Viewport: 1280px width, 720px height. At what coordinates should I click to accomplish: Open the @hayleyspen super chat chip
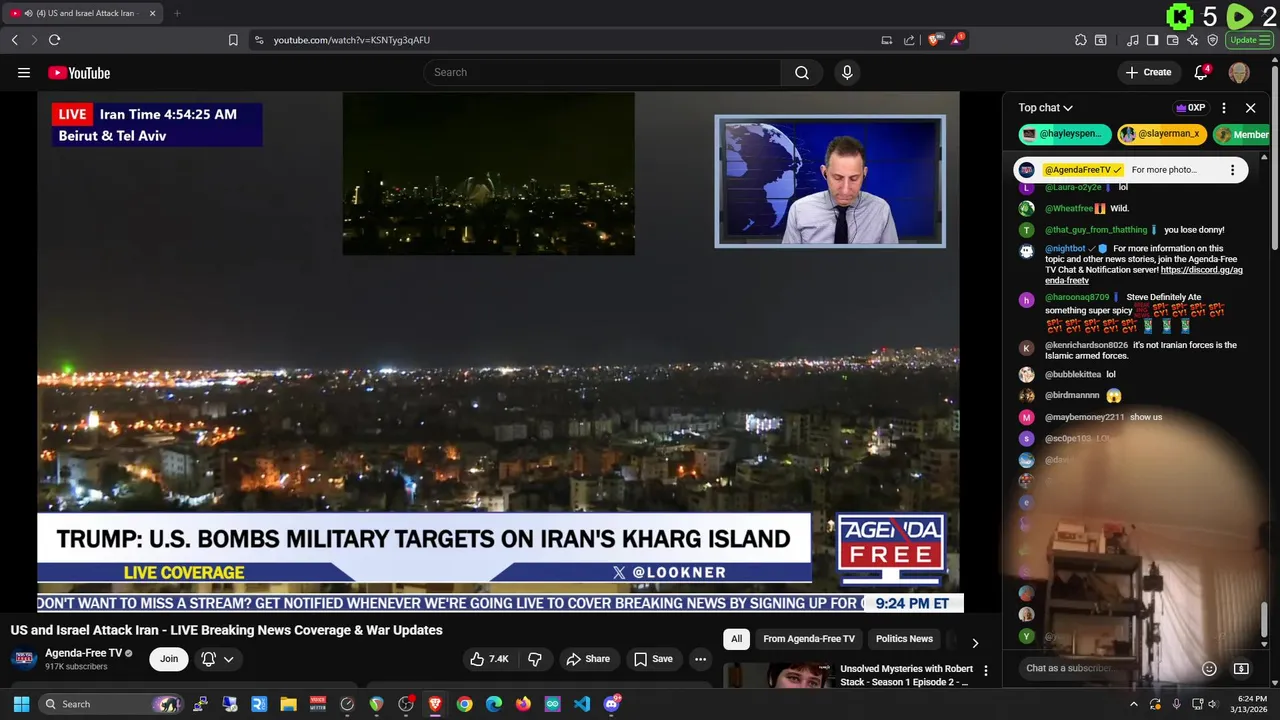(1065, 134)
